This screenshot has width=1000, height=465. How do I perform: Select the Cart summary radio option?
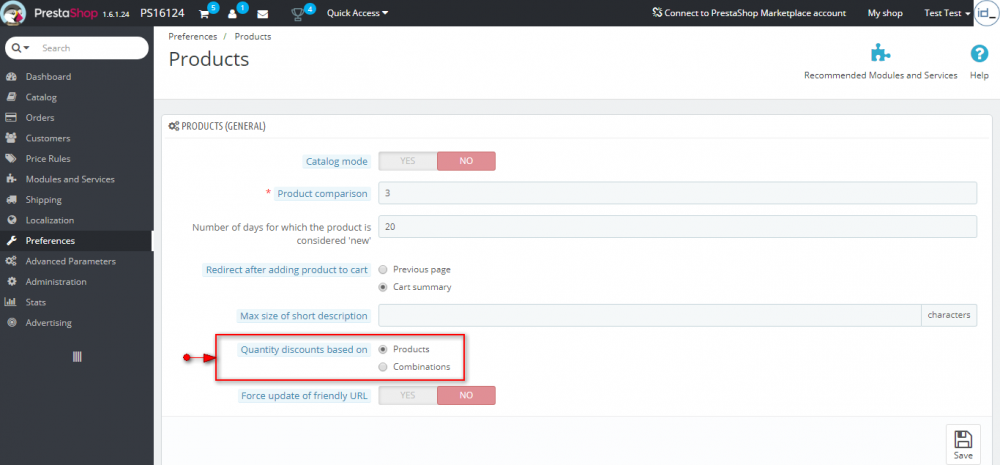[383, 287]
